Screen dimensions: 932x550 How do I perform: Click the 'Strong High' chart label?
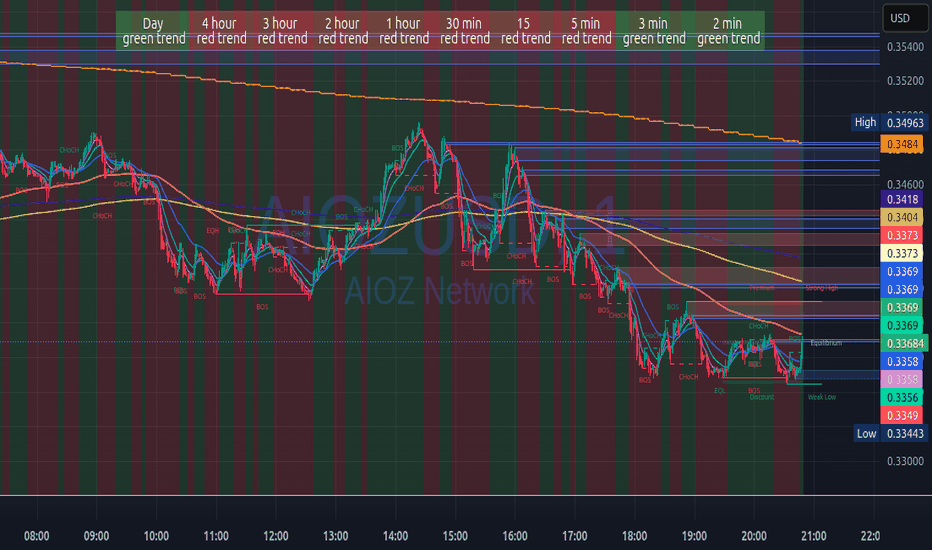tap(822, 288)
